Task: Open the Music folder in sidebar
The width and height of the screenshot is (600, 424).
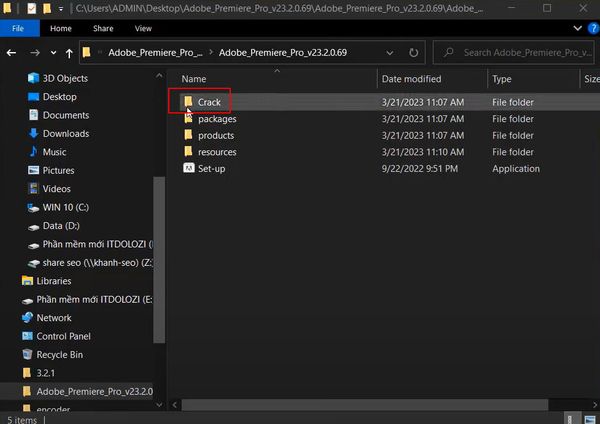Action: click(x=54, y=152)
